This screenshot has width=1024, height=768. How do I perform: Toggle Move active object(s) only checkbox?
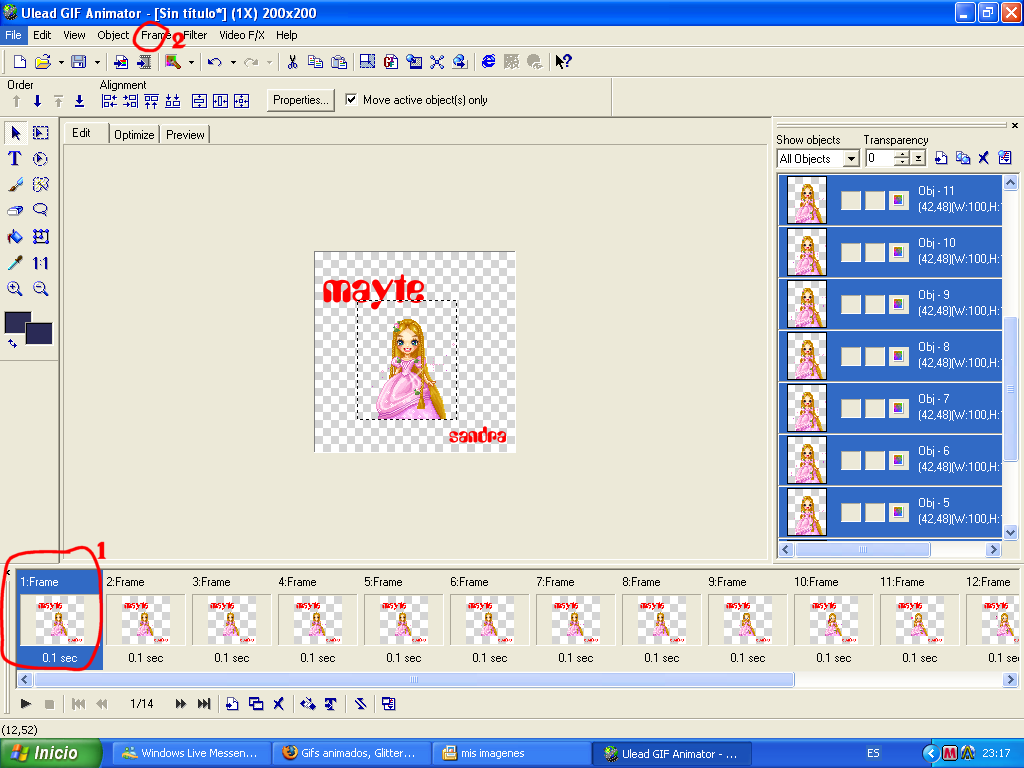pyautogui.click(x=351, y=99)
